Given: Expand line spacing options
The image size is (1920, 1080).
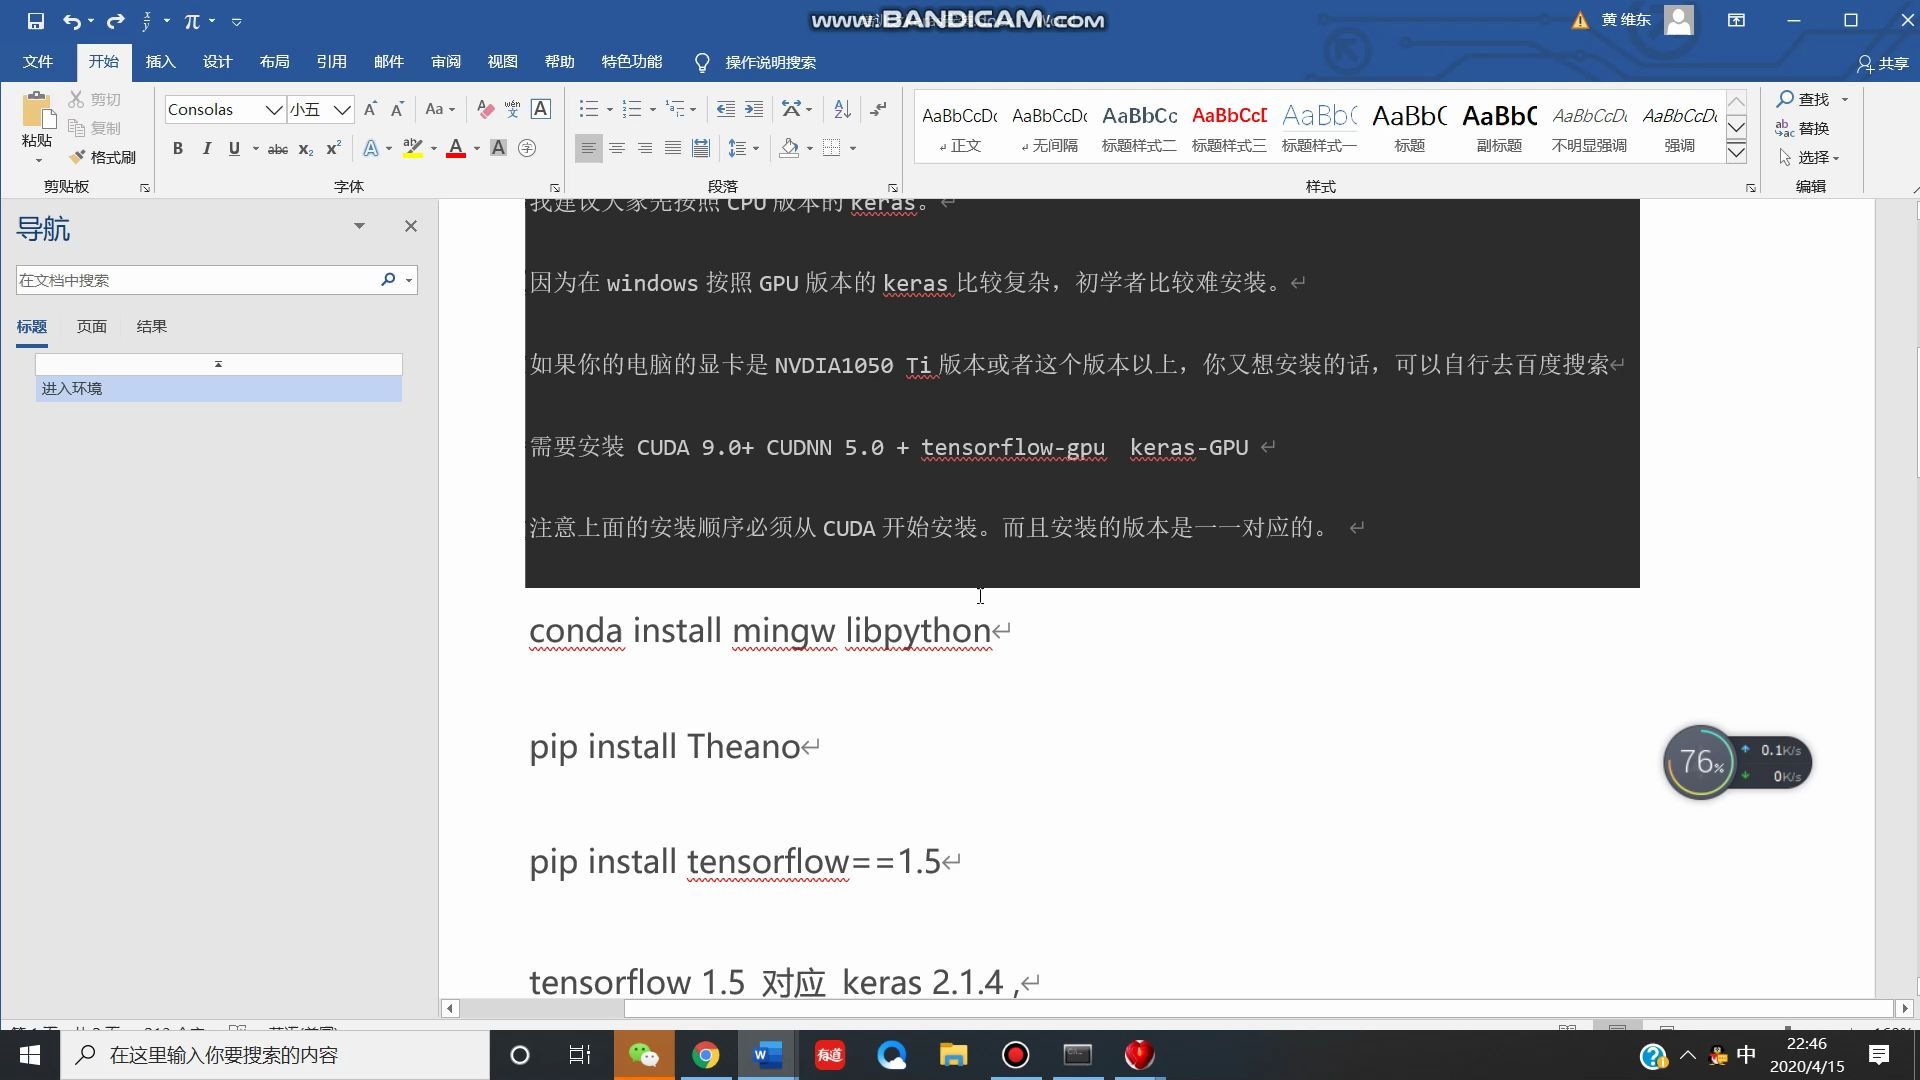Looking at the screenshot, I should 744,148.
